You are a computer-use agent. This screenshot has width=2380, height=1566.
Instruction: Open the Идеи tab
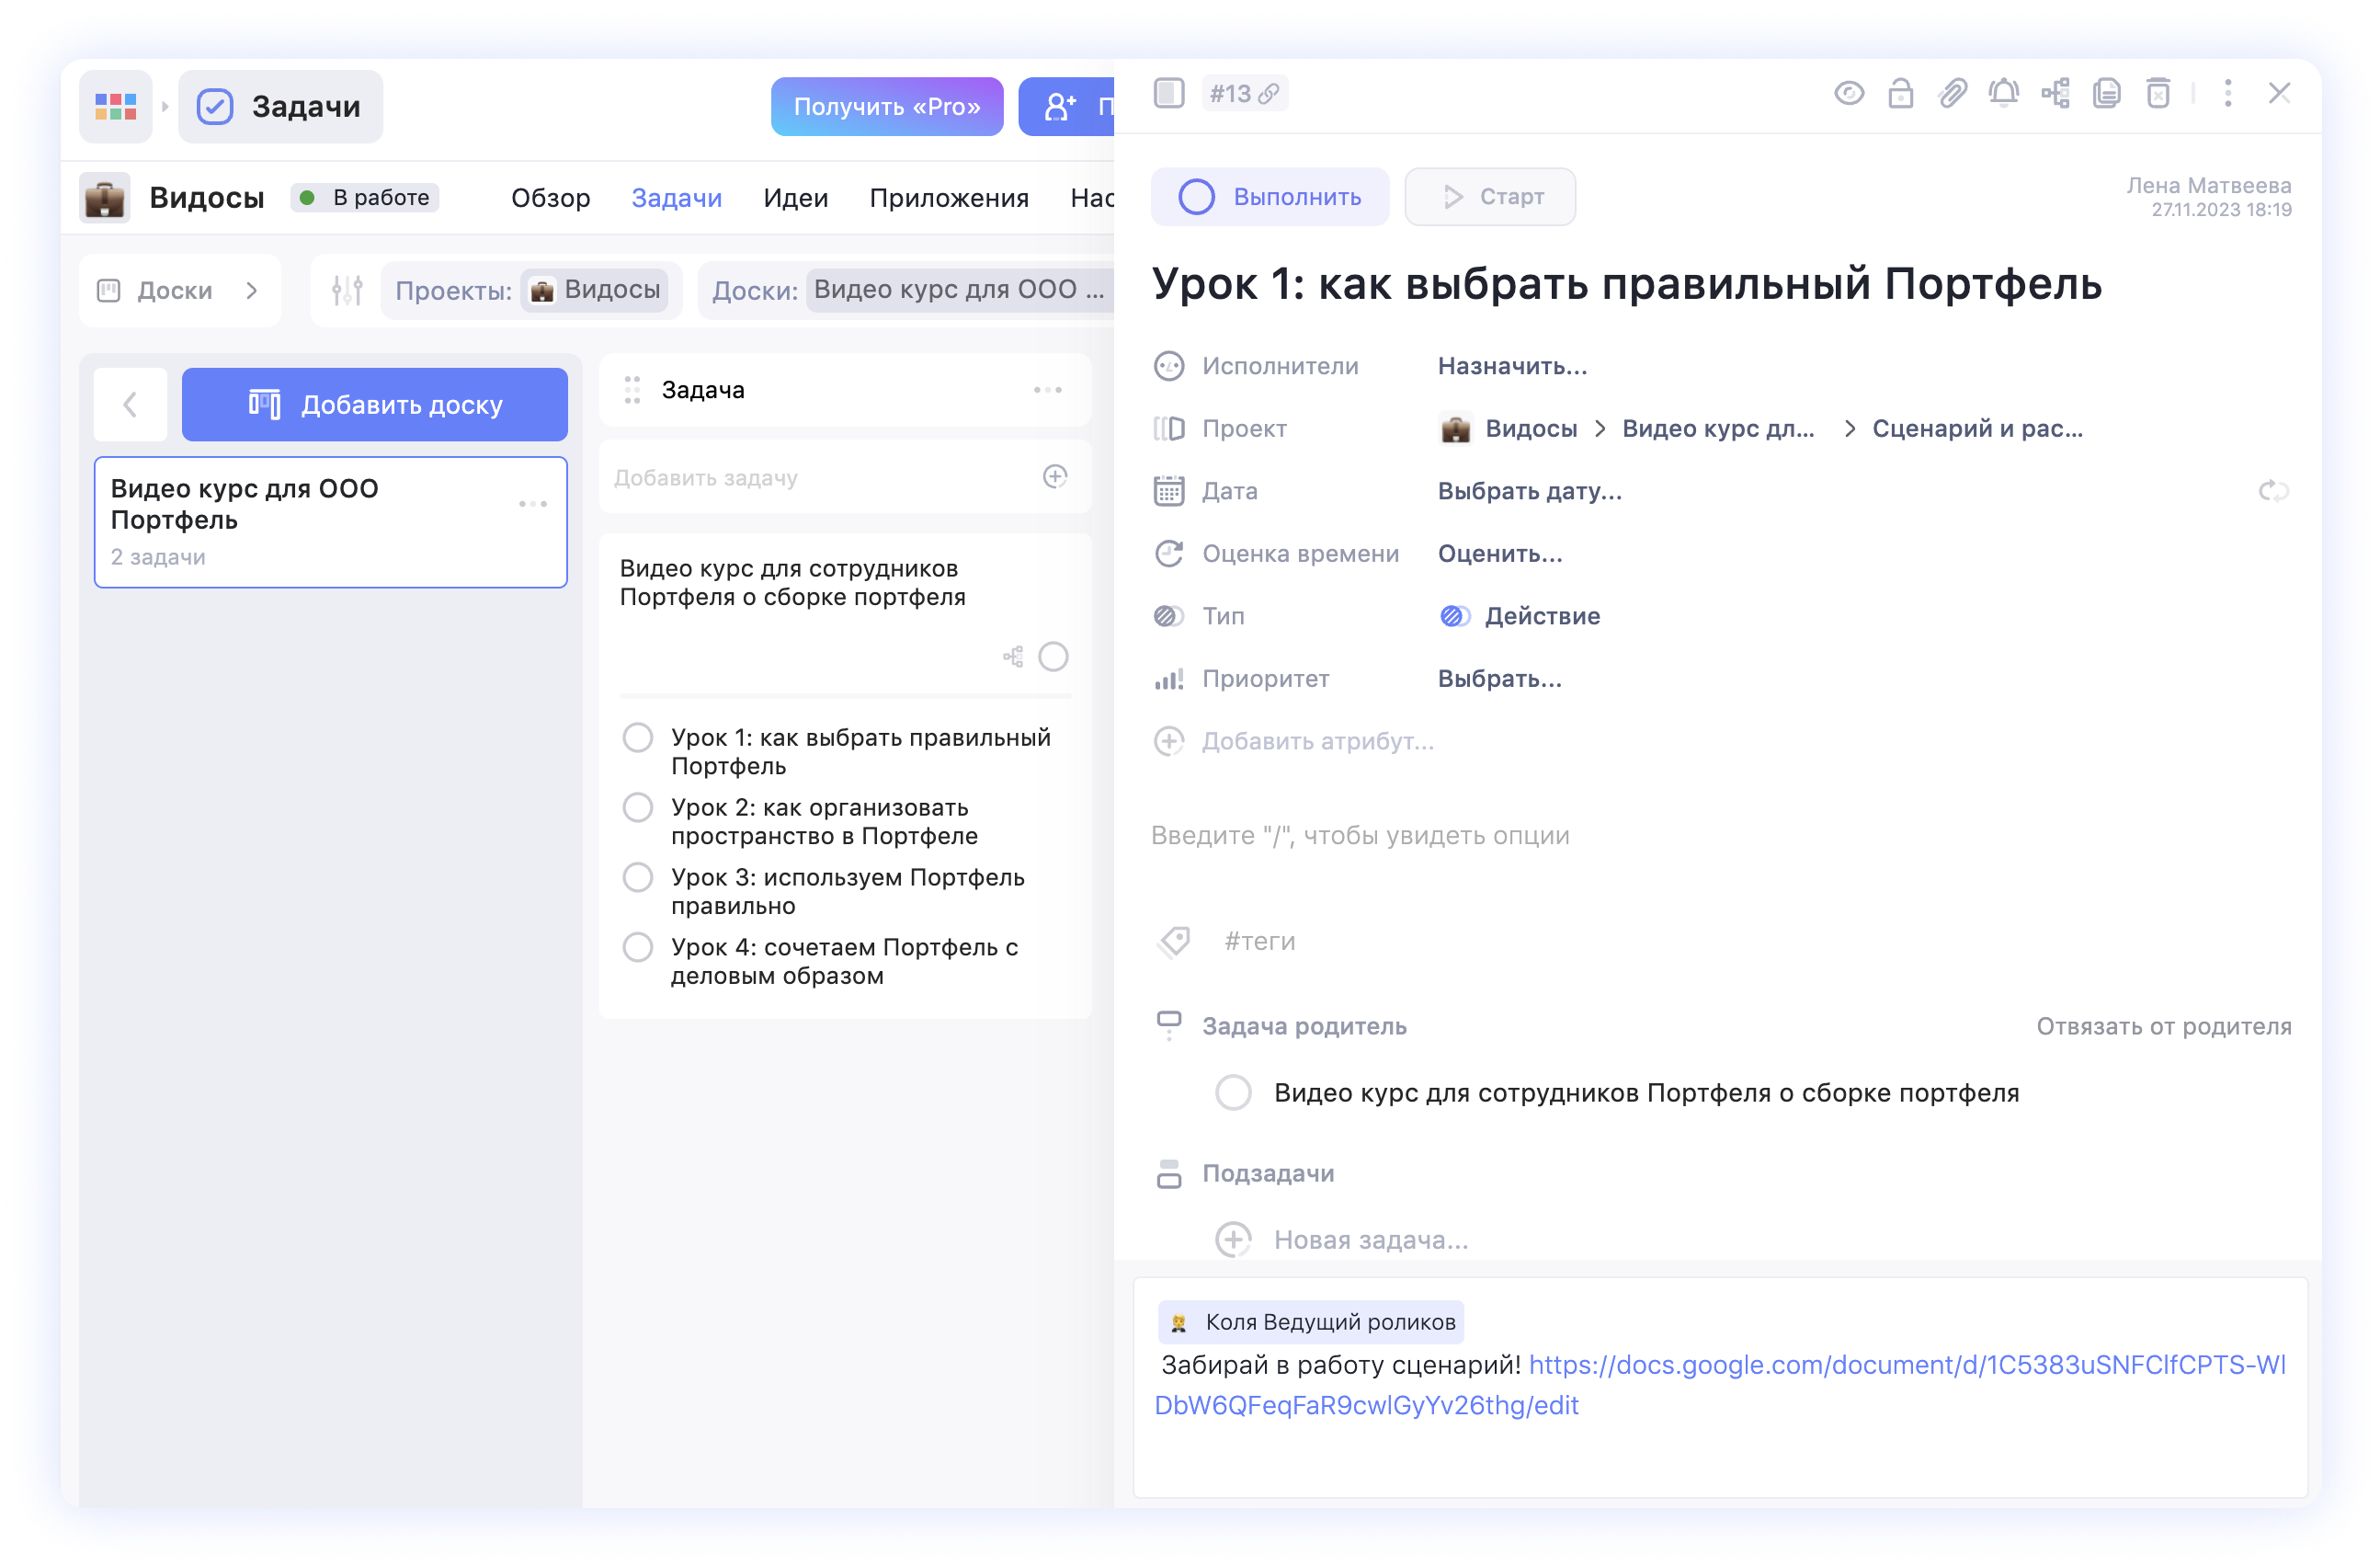click(795, 198)
